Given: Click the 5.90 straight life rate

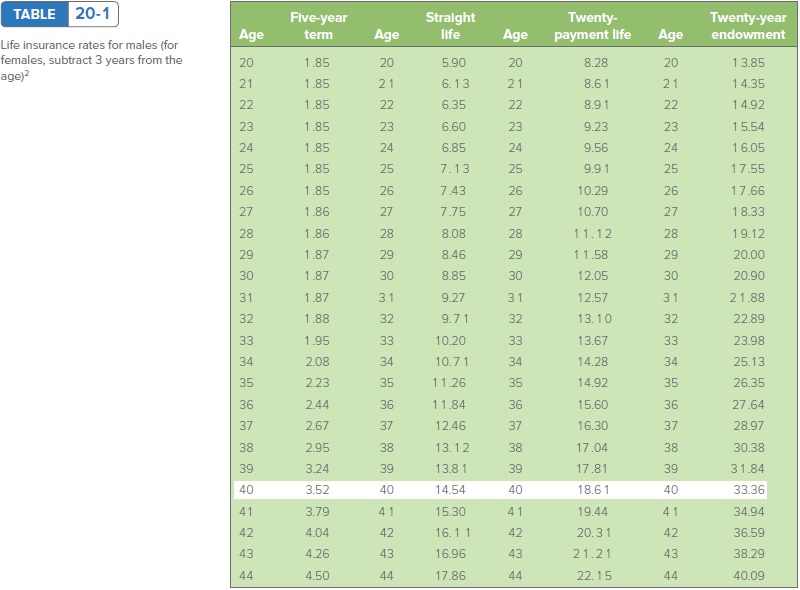Looking at the screenshot, I should pos(452,62).
